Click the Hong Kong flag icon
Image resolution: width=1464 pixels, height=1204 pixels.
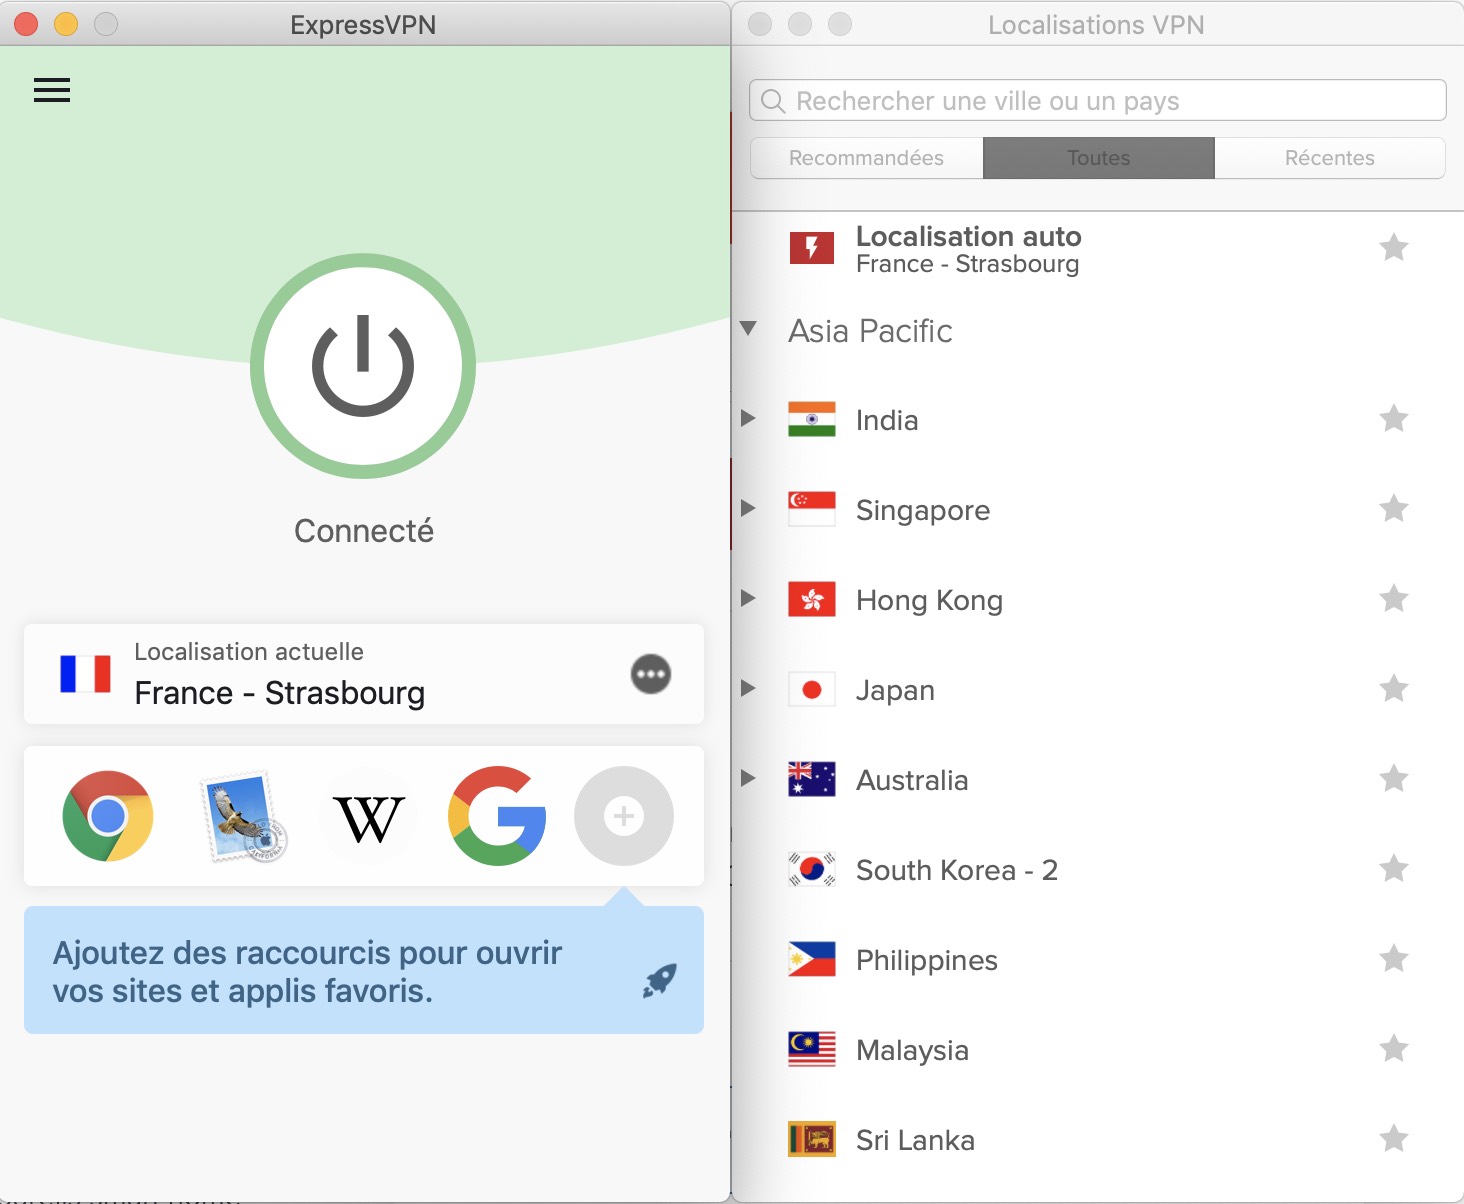[812, 599]
